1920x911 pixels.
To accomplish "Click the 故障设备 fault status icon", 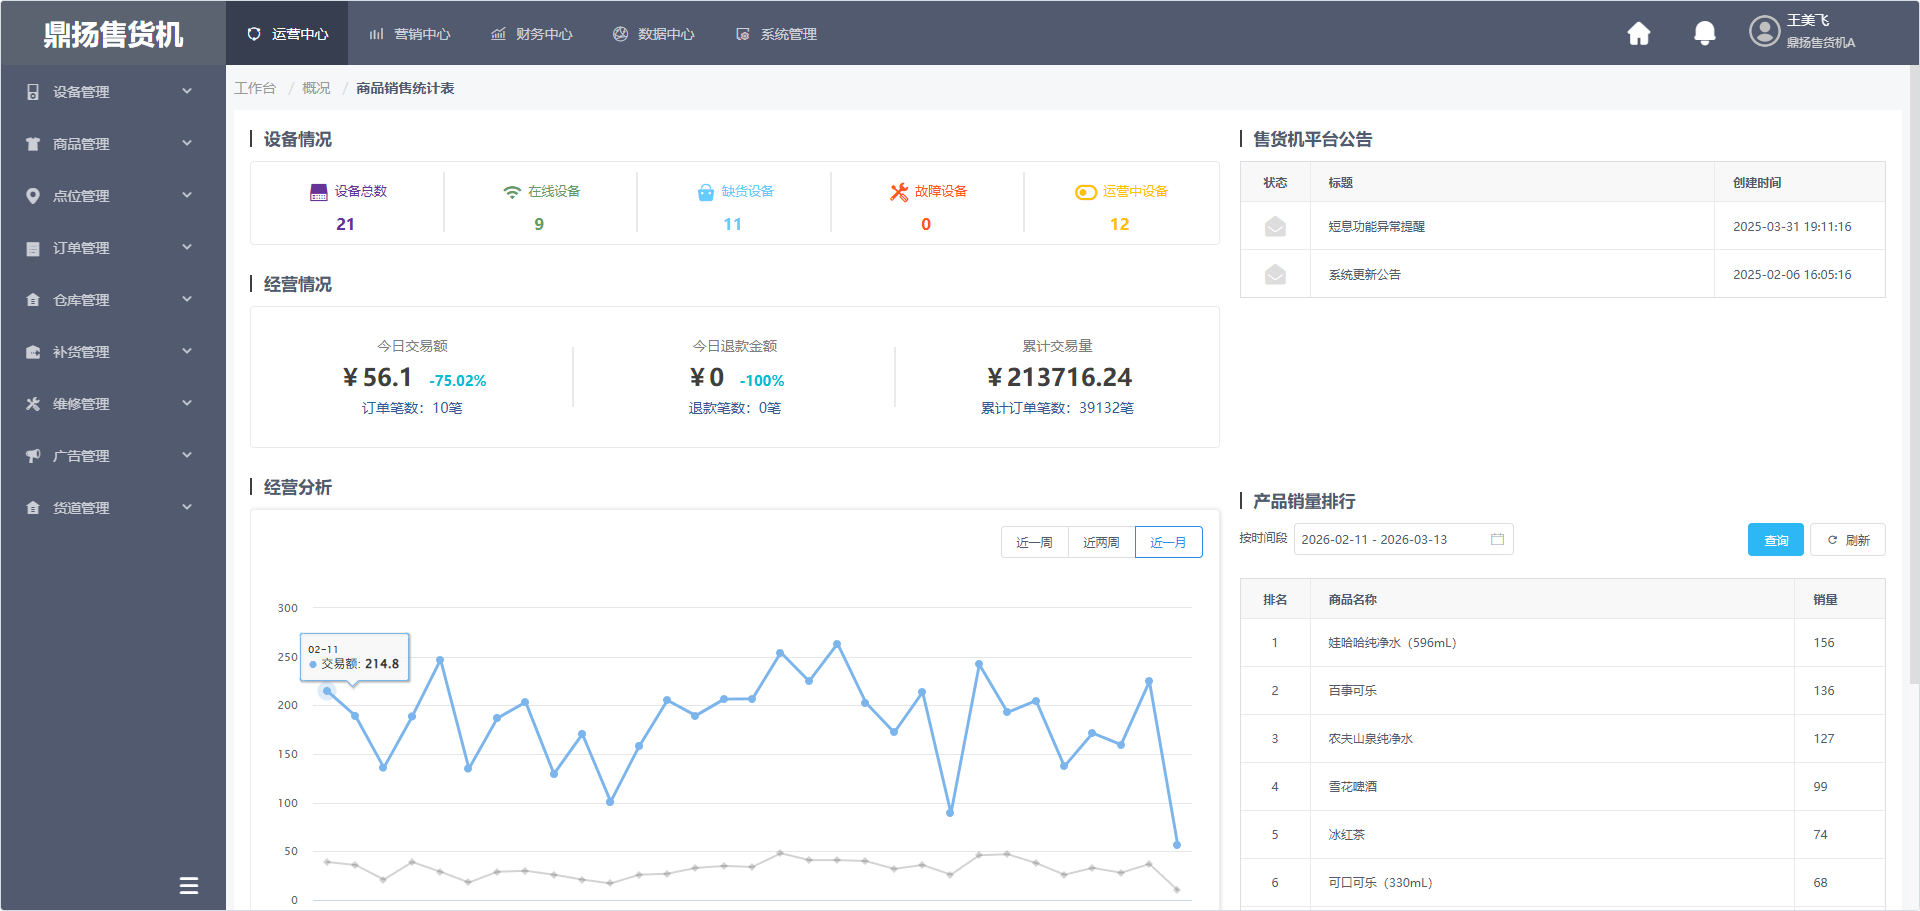I will click(898, 191).
